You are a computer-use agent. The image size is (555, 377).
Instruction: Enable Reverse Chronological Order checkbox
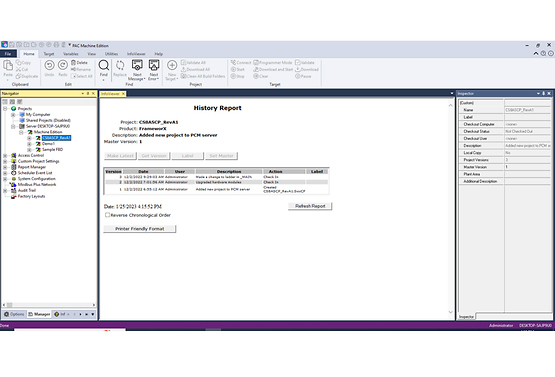coord(107,215)
